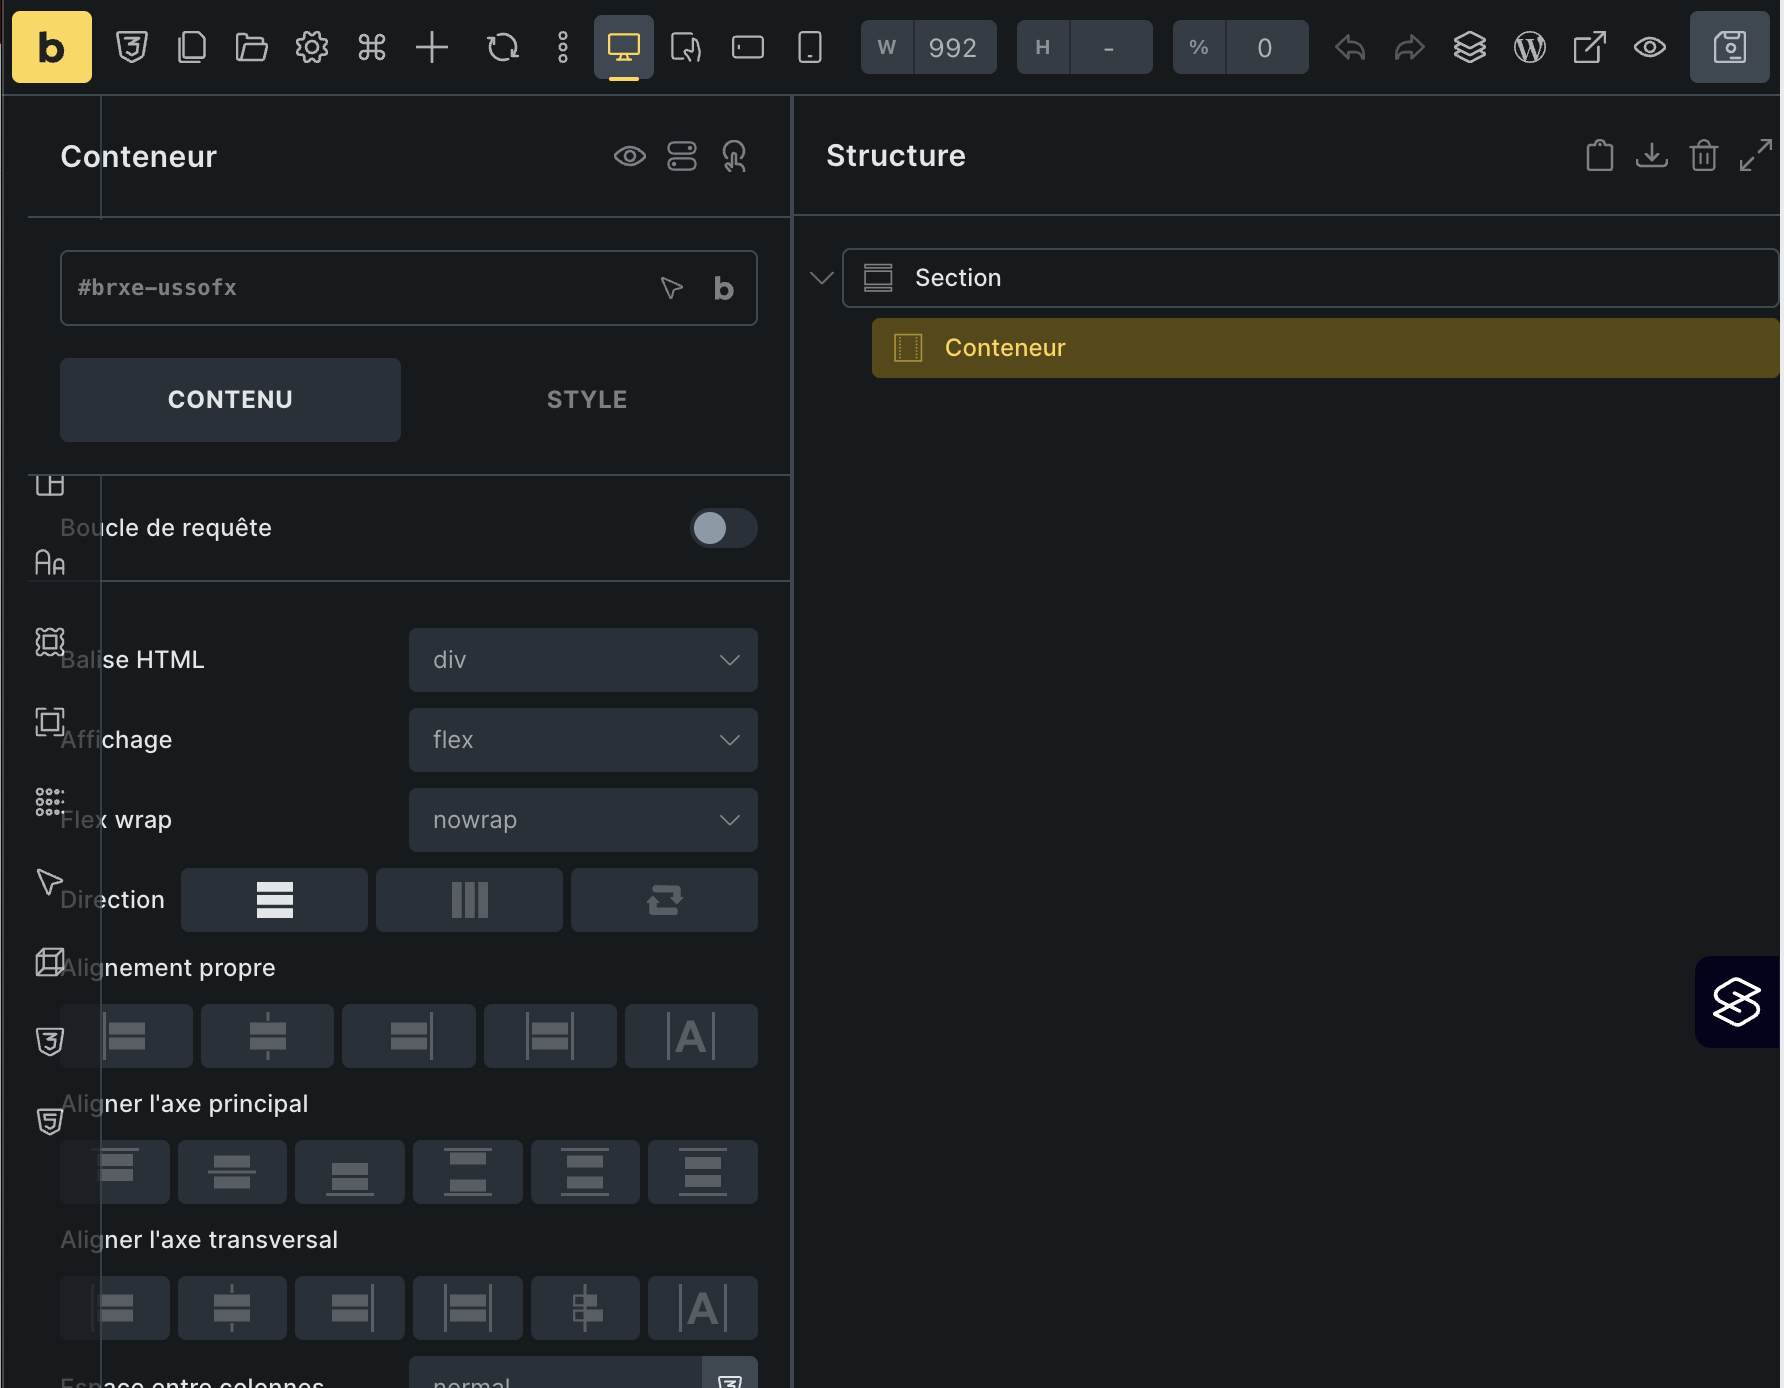
Task: Click the Direction reverse arrows button
Action: tap(664, 900)
